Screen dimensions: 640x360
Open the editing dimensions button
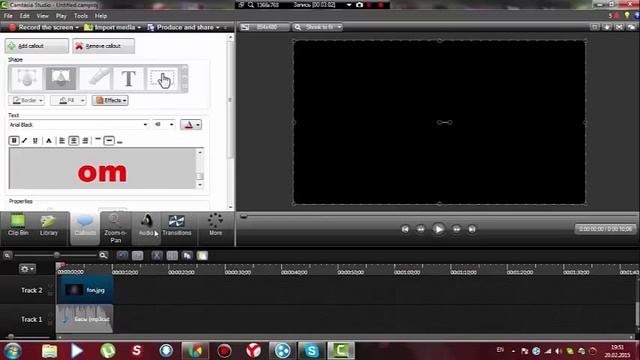tap(264, 27)
